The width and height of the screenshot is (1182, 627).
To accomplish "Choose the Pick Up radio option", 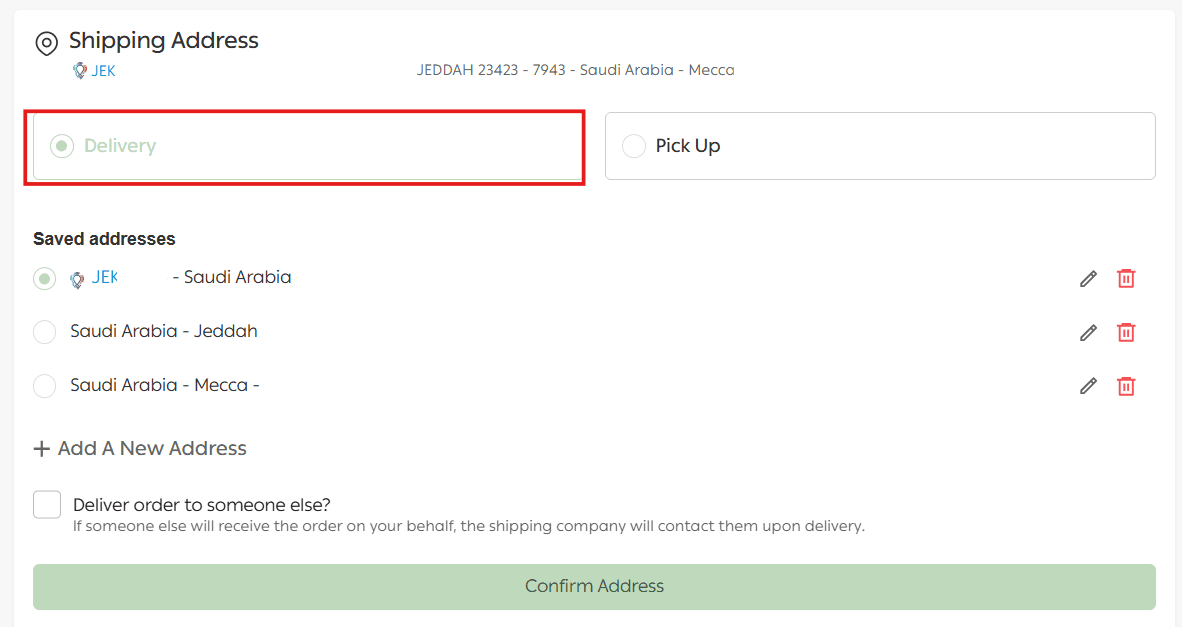I will [634, 146].
